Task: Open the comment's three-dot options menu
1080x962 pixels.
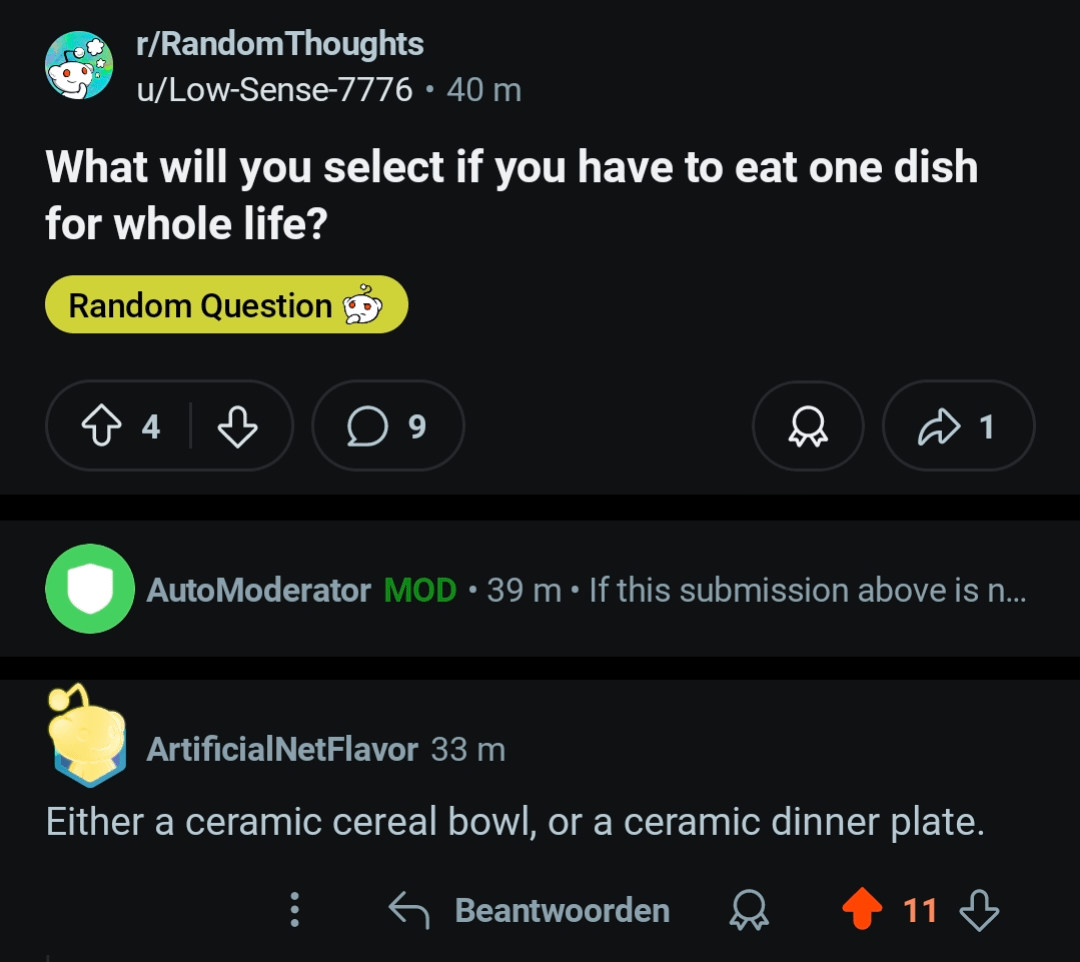Action: [x=294, y=910]
